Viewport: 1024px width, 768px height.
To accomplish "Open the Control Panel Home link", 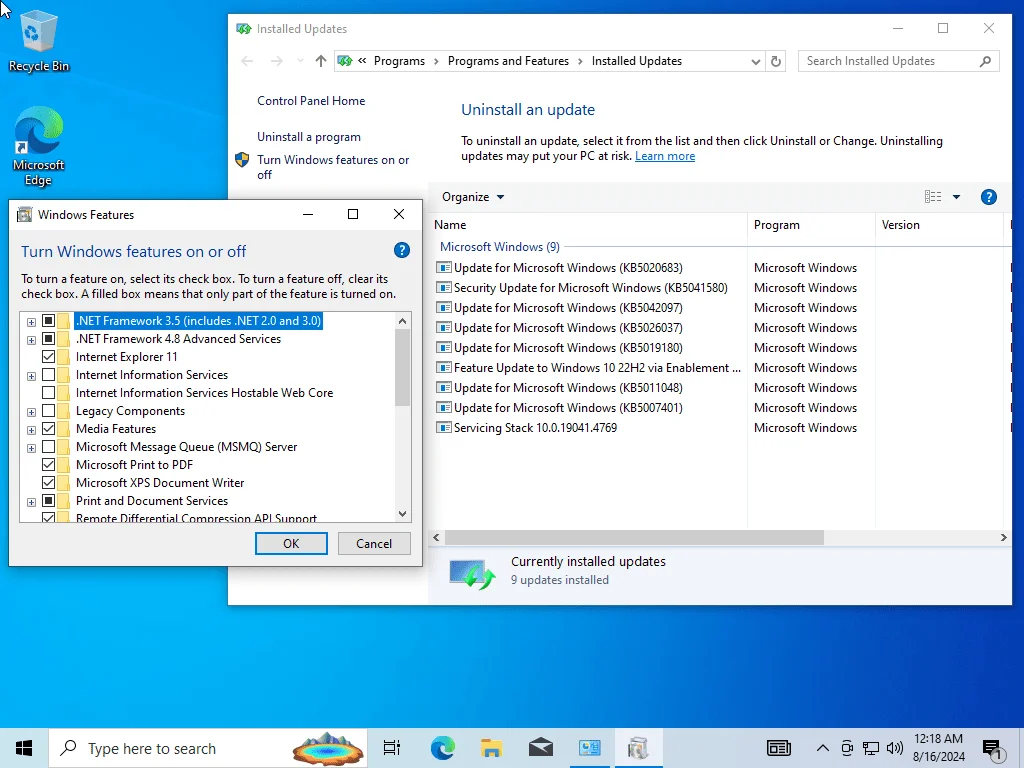I will (311, 101).
